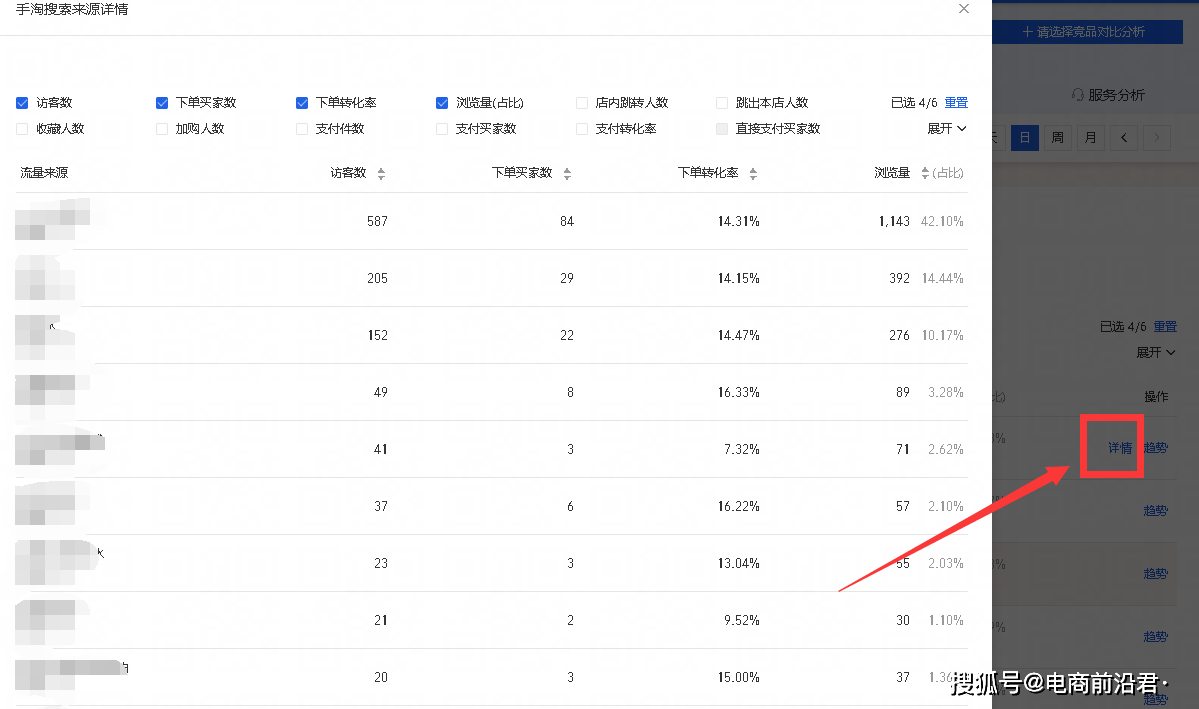This screenshot has width=1199, height=709.
Task: Check the 支付转化率 checkbox
Action: click(582, 128)
